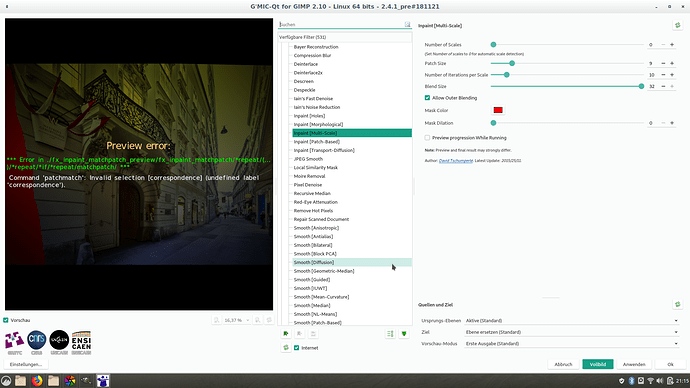The height and width of the screenshot is (388, 690).
Task: Open the volume tray icon
Action: point(660,381)
